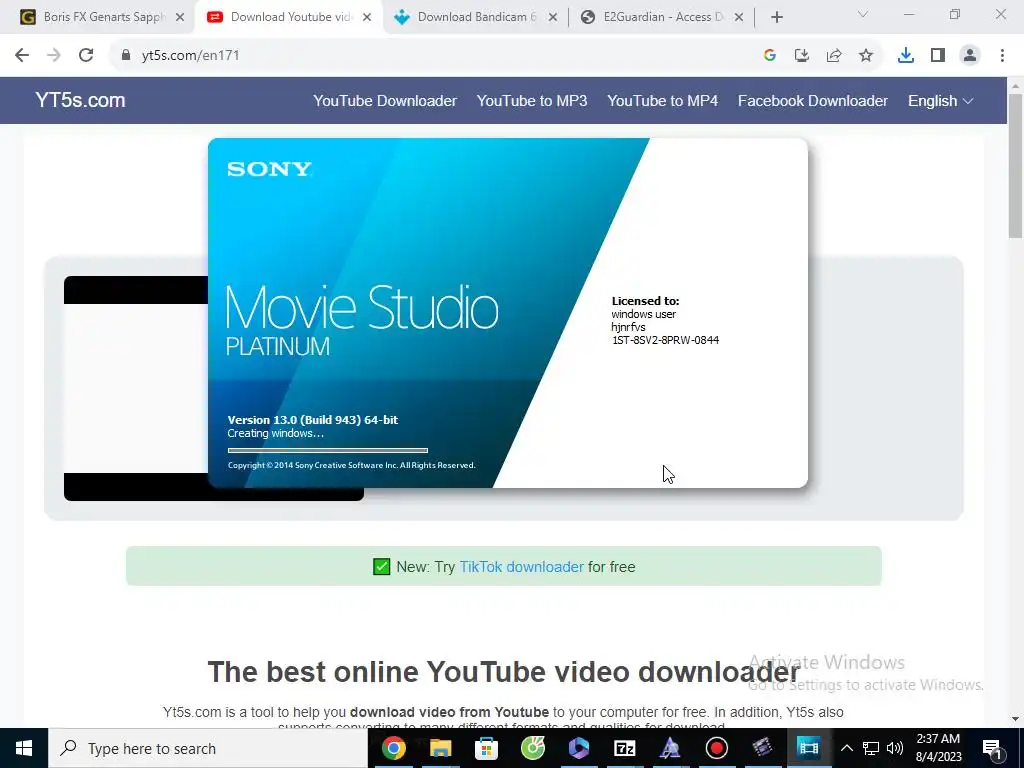Screen dimensions: 1024x768
Task: Open network status tray icon
Action: 871,748
